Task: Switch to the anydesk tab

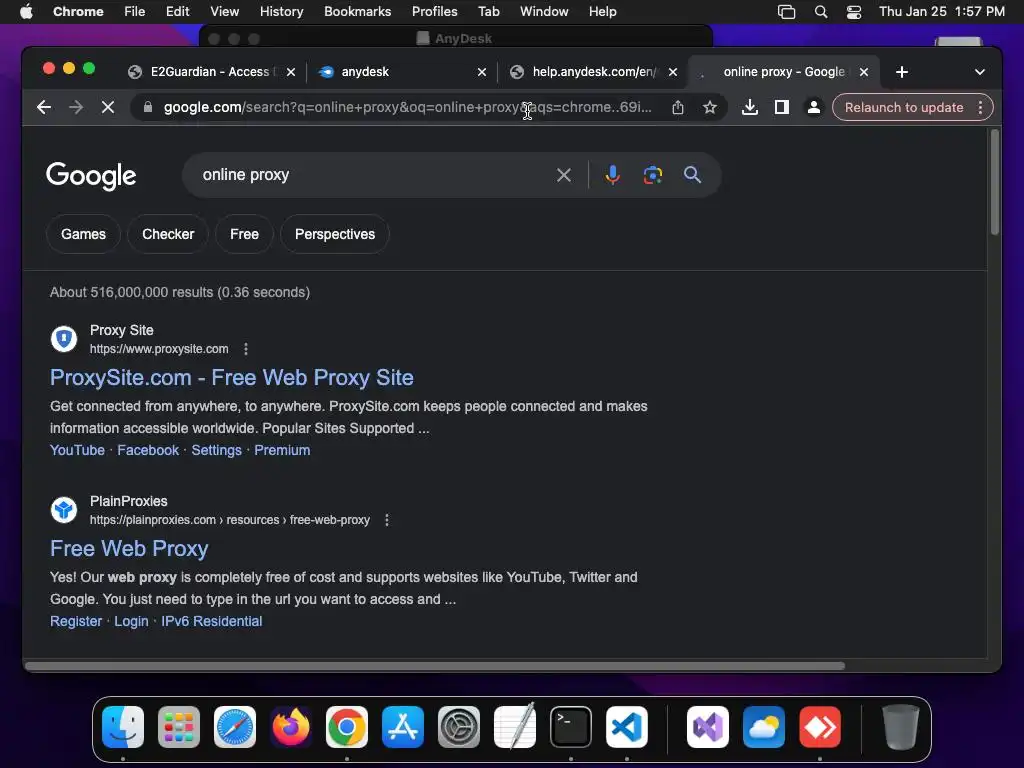Action: 393,72
